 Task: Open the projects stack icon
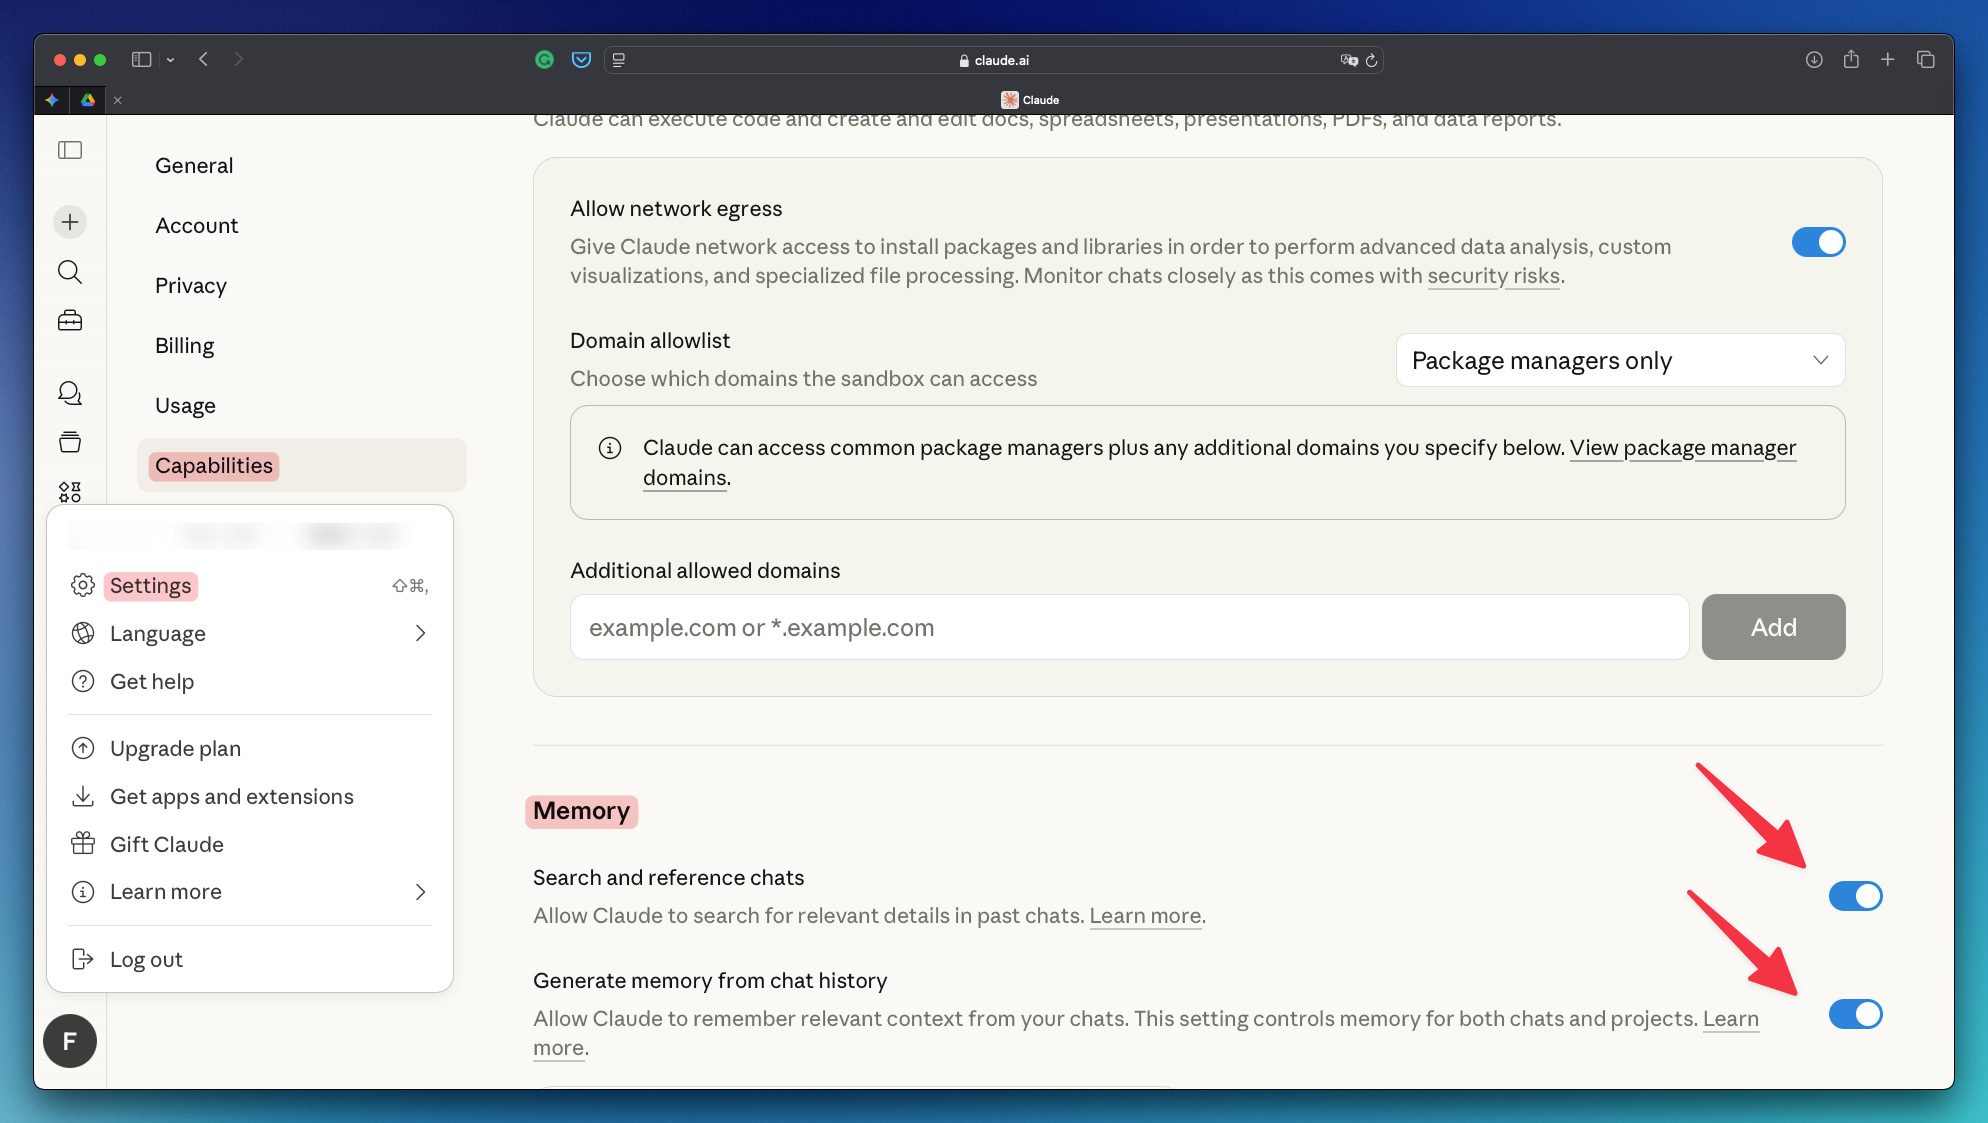click(x=70, y=442)
